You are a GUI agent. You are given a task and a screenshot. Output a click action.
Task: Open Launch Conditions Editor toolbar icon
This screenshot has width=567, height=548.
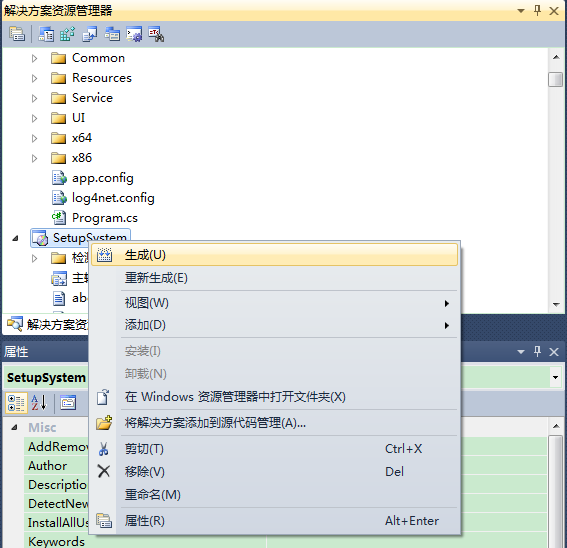pyautogui.click(x=156, y=34)
